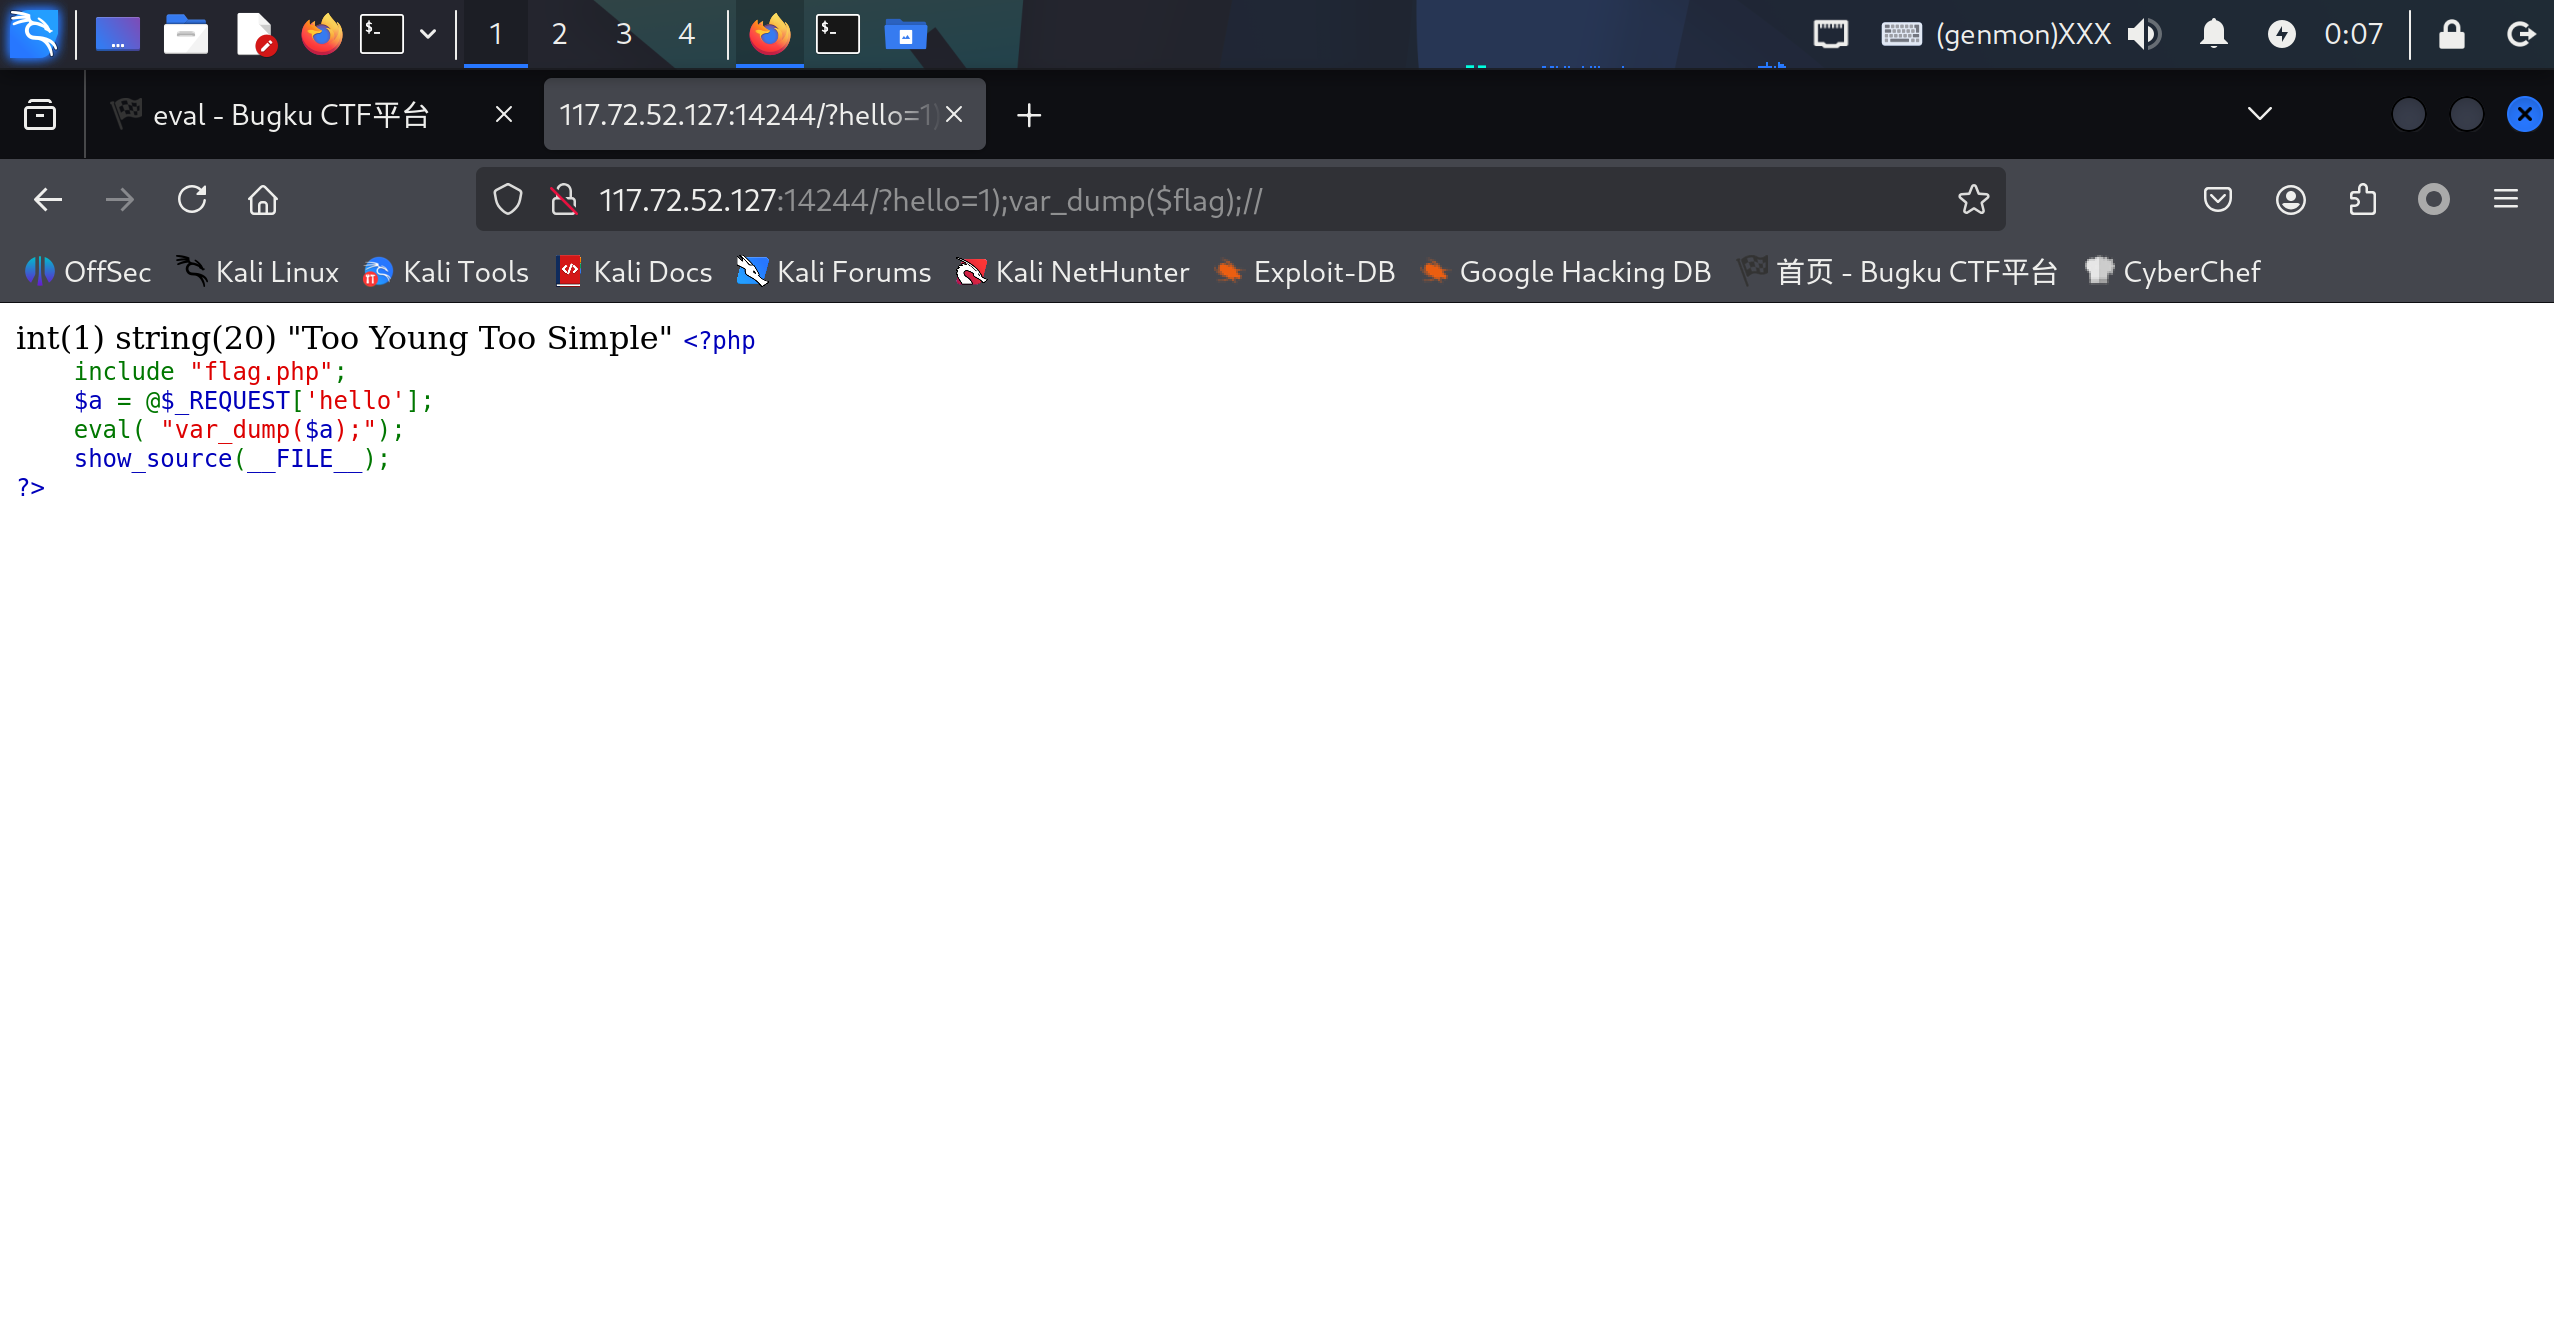Open the extensions puzzle icon
Image resolution: width=2554 pixels, height=1340 pixels.
(2362, 200)
